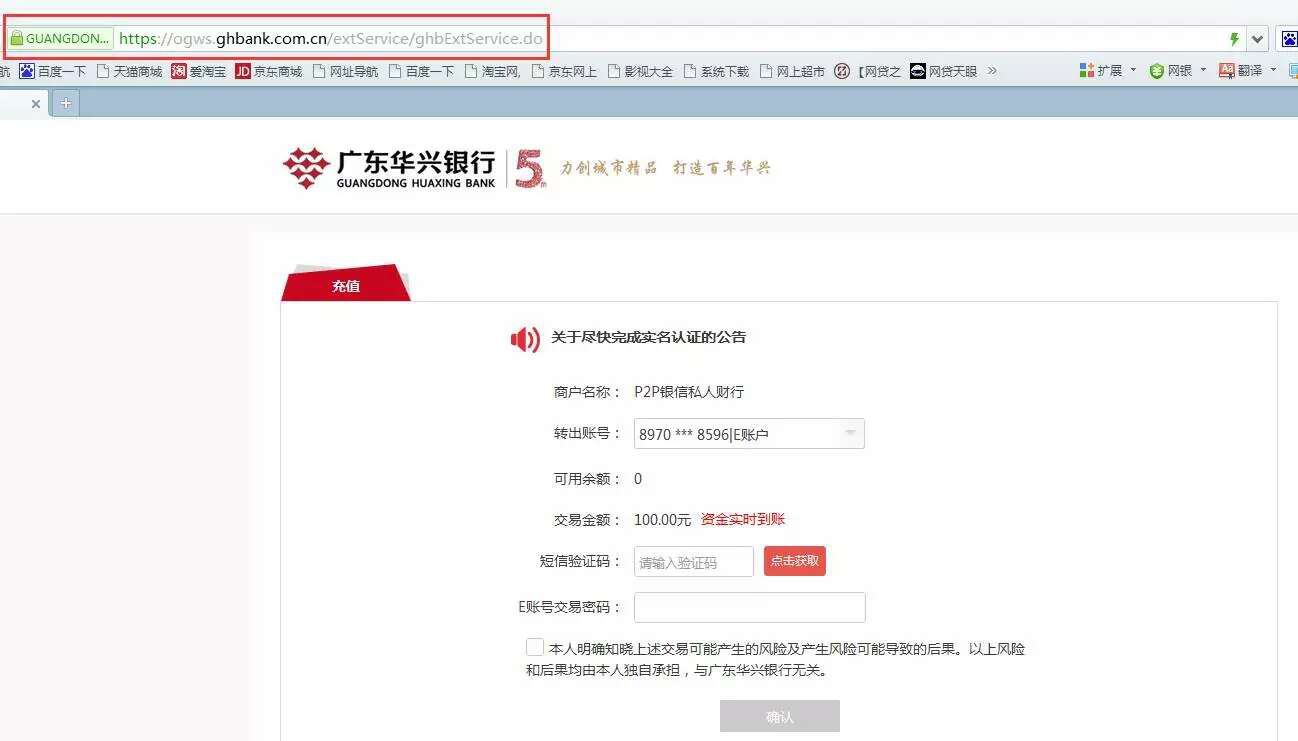This screenshot has height=741, width=1298.
Task: Click the Guangdong Huaxing Bank logo
Action: (390, 168)
